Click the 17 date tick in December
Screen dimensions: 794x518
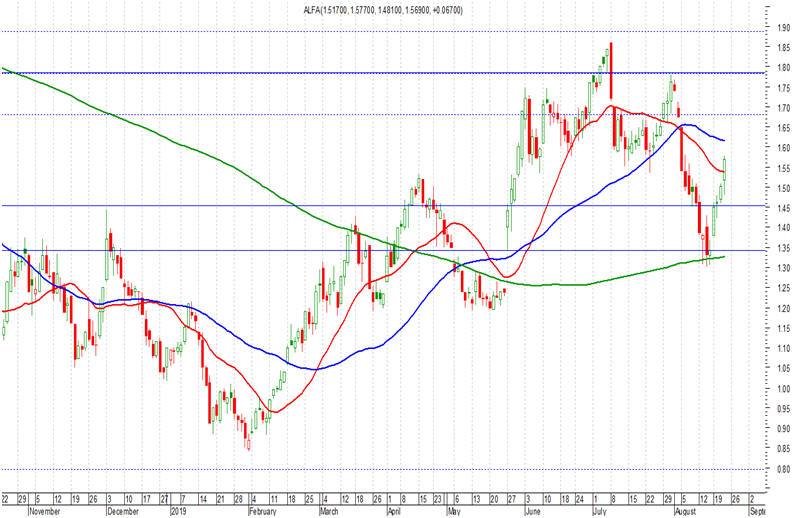(146, 499)
